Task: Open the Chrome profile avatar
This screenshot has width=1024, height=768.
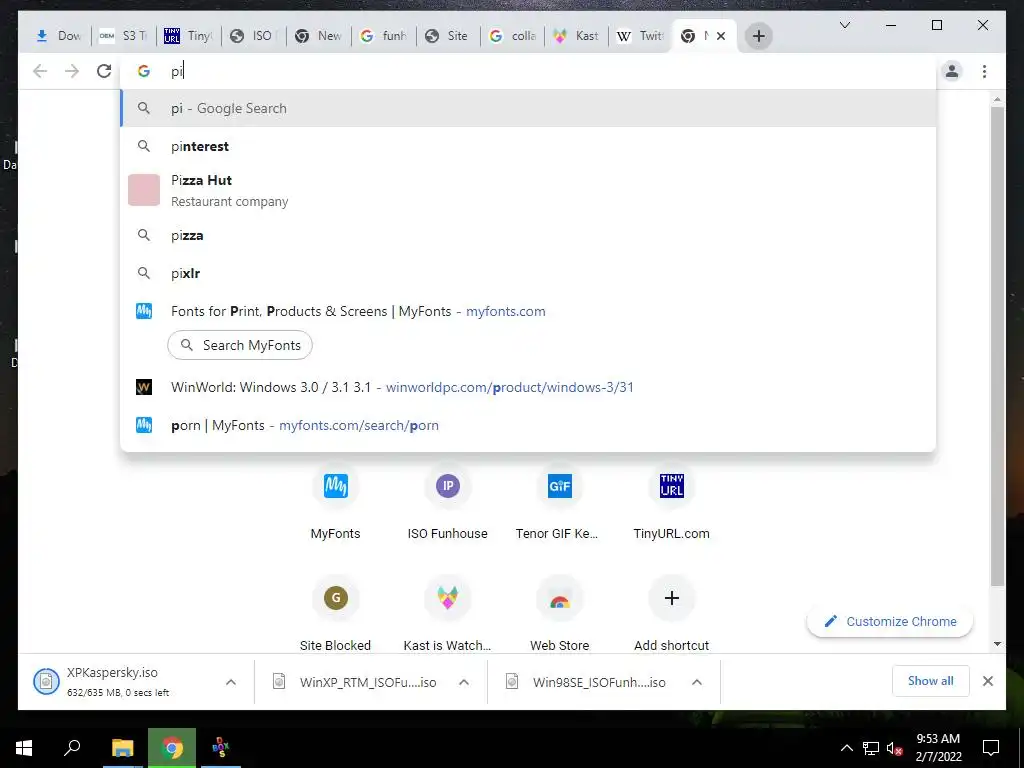Action: tap(952, 71)
